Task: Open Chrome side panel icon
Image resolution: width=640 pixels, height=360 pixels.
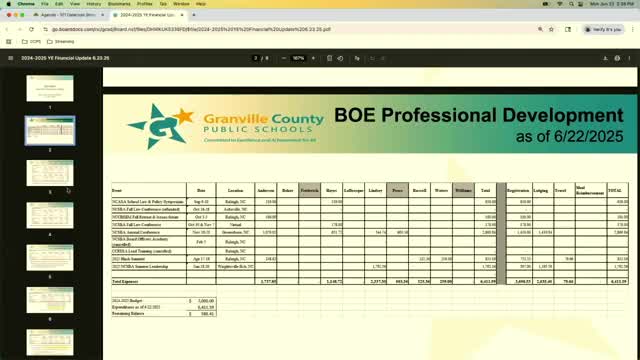Action: (x=568, y=29)
